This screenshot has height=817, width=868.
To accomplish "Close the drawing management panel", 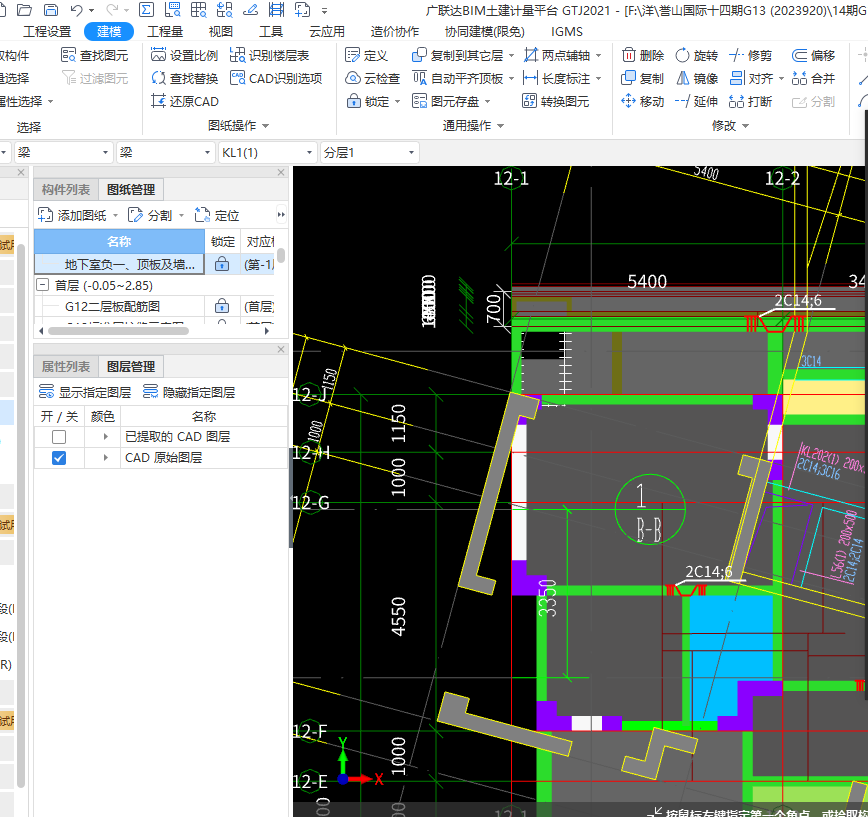I will [281, 173].
